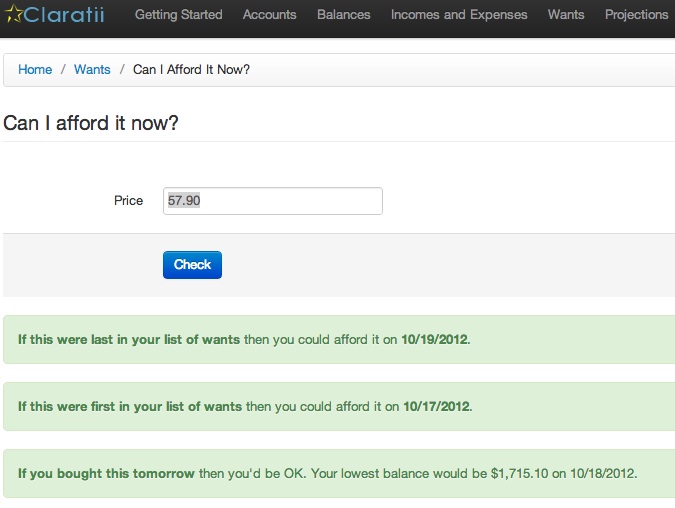675x508 pixels.
Task: Go to the Accounts navigation item
Action: coord(269,15)
